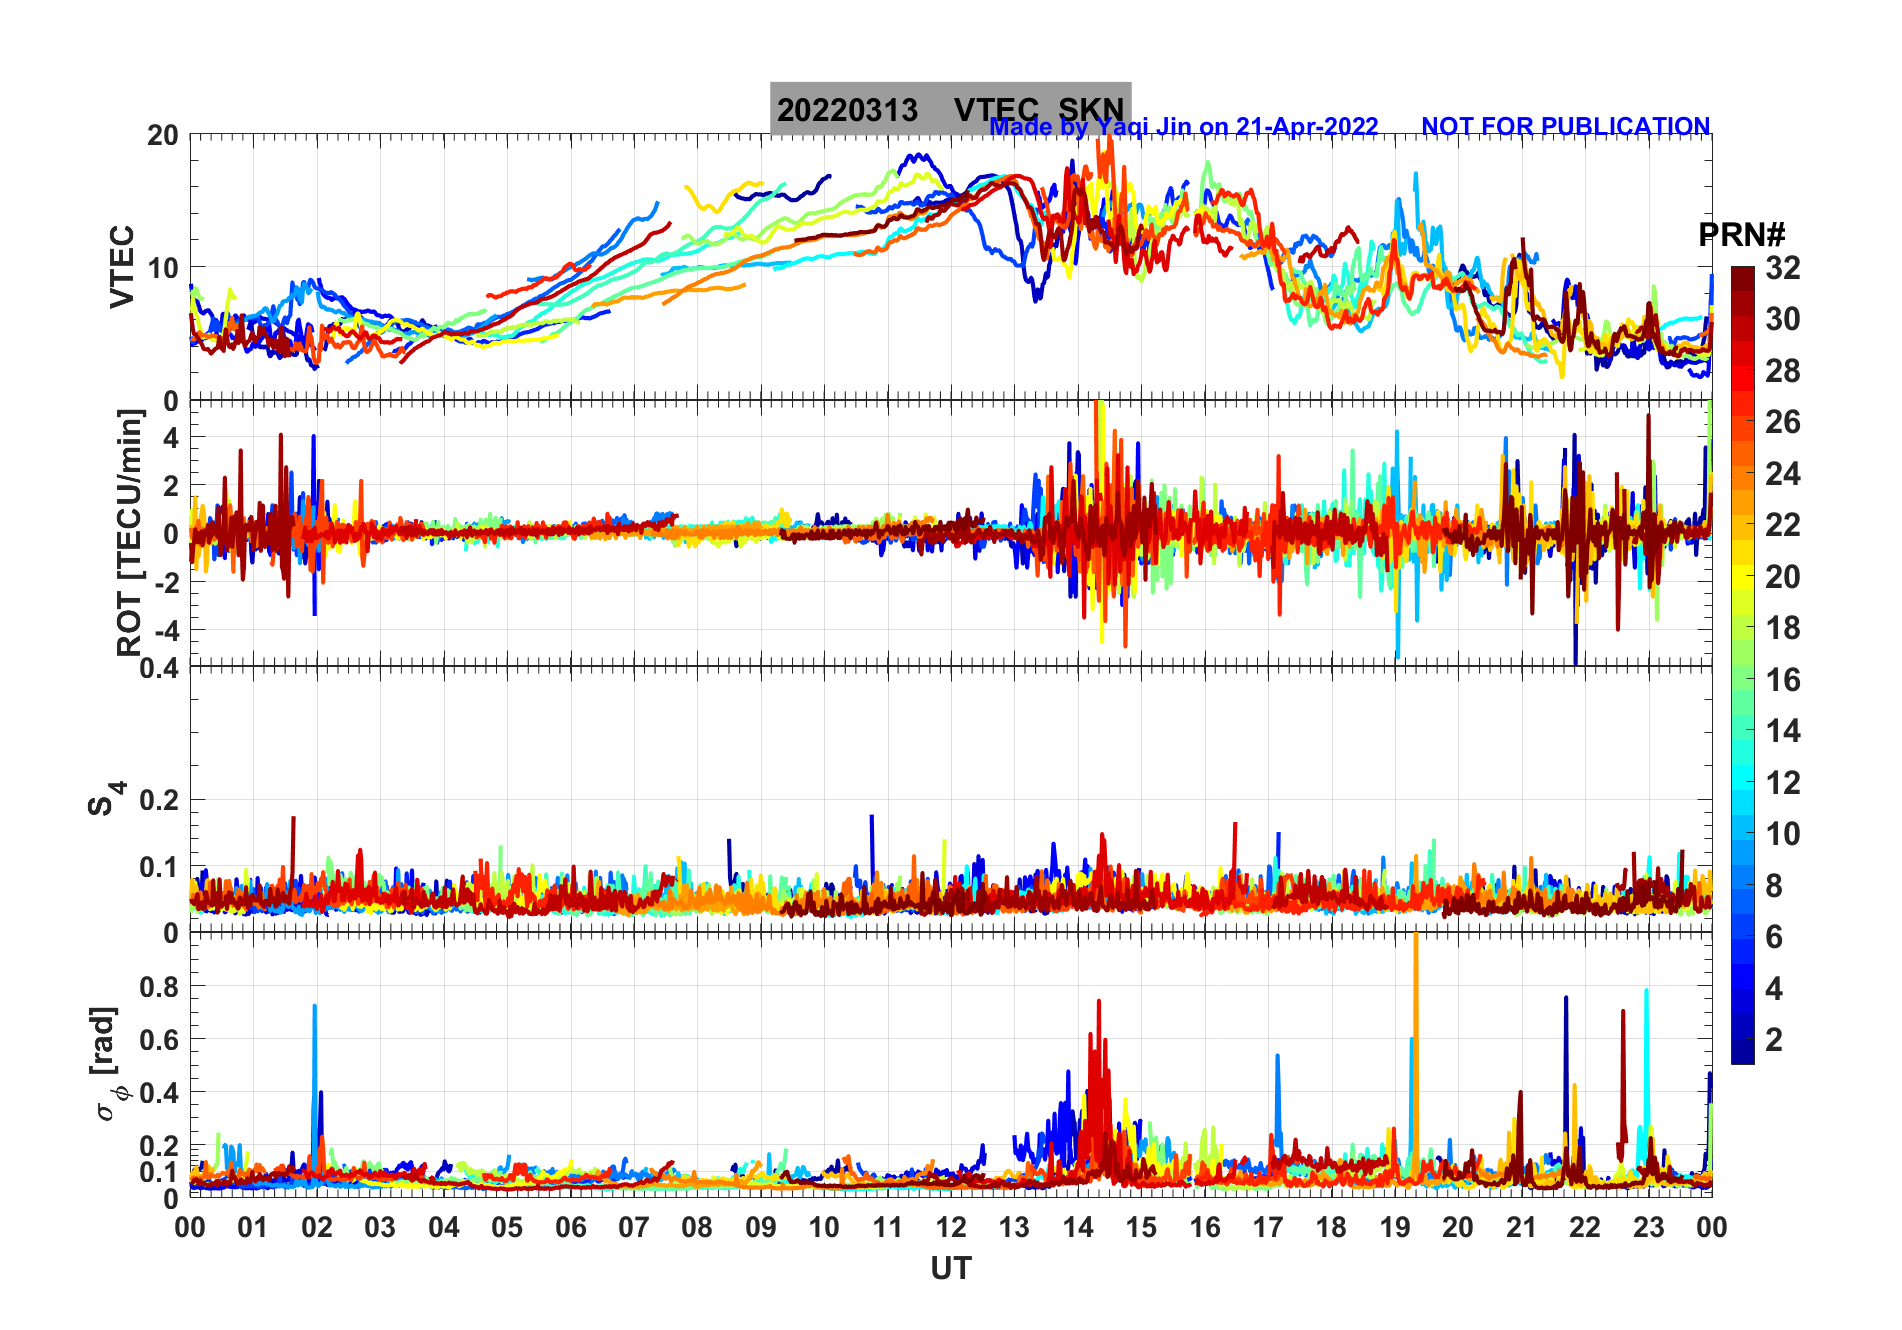Viewport: 1902px width, 1330px height.
Task: Click the UT axis hour tick '15'
Action: pos(1141,1227)
